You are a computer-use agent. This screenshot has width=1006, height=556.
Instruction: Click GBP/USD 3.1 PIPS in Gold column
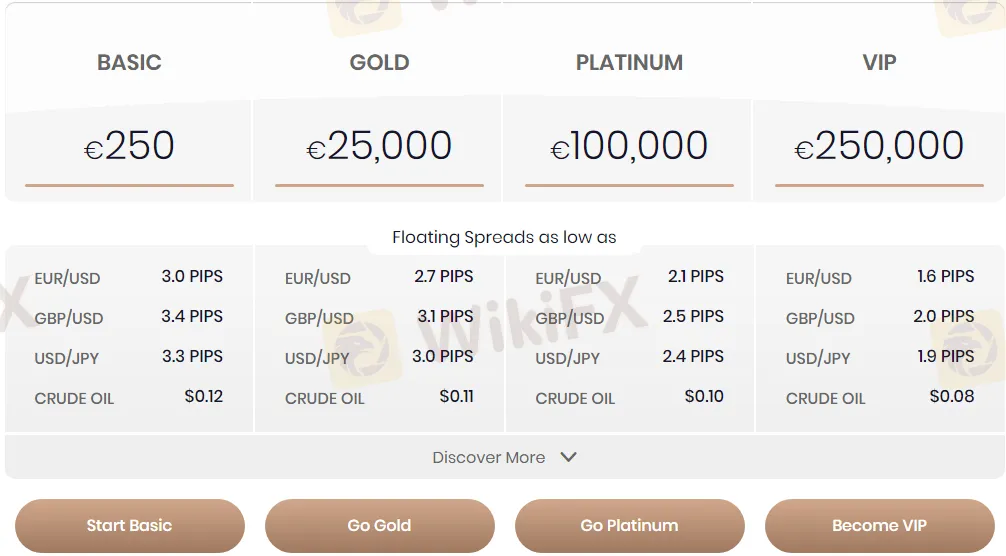[x=379, y=317]
